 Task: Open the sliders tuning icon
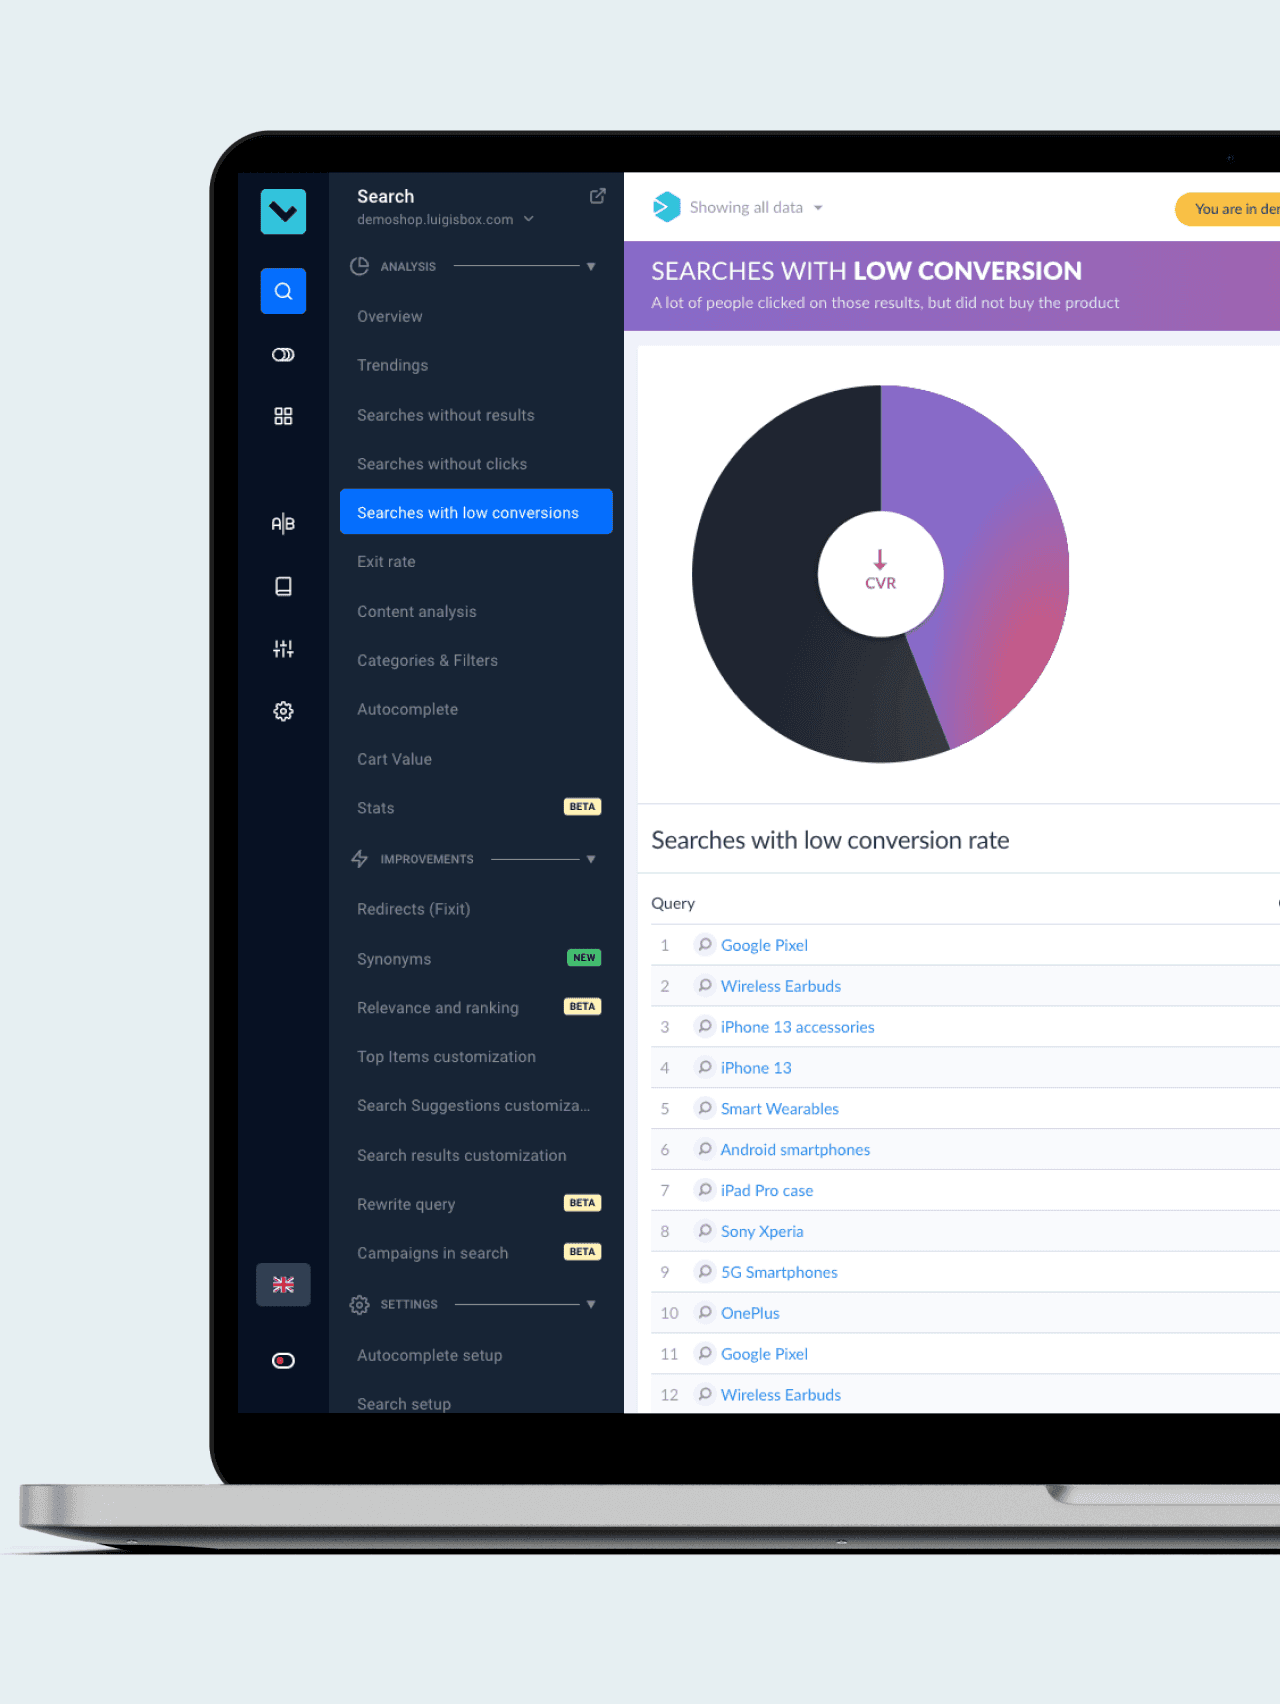click(283, 649)
